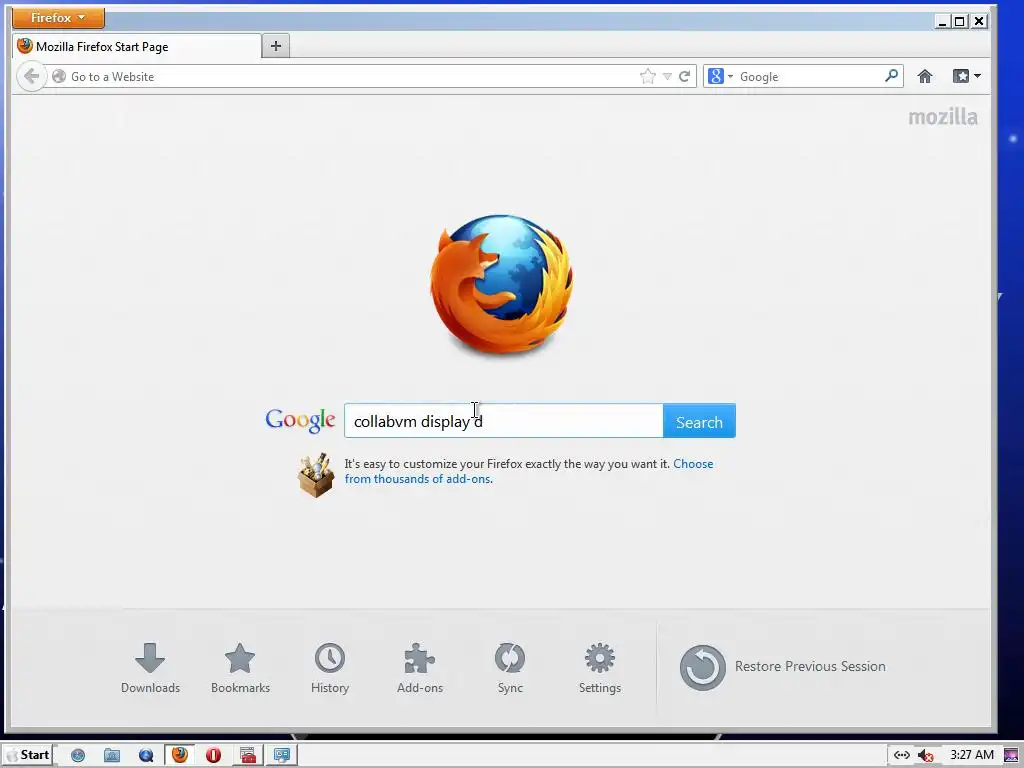Open 'Choose from thousands of add-ons' link
This screenshot has width=1024, height=768.
[x=529, y=471]
